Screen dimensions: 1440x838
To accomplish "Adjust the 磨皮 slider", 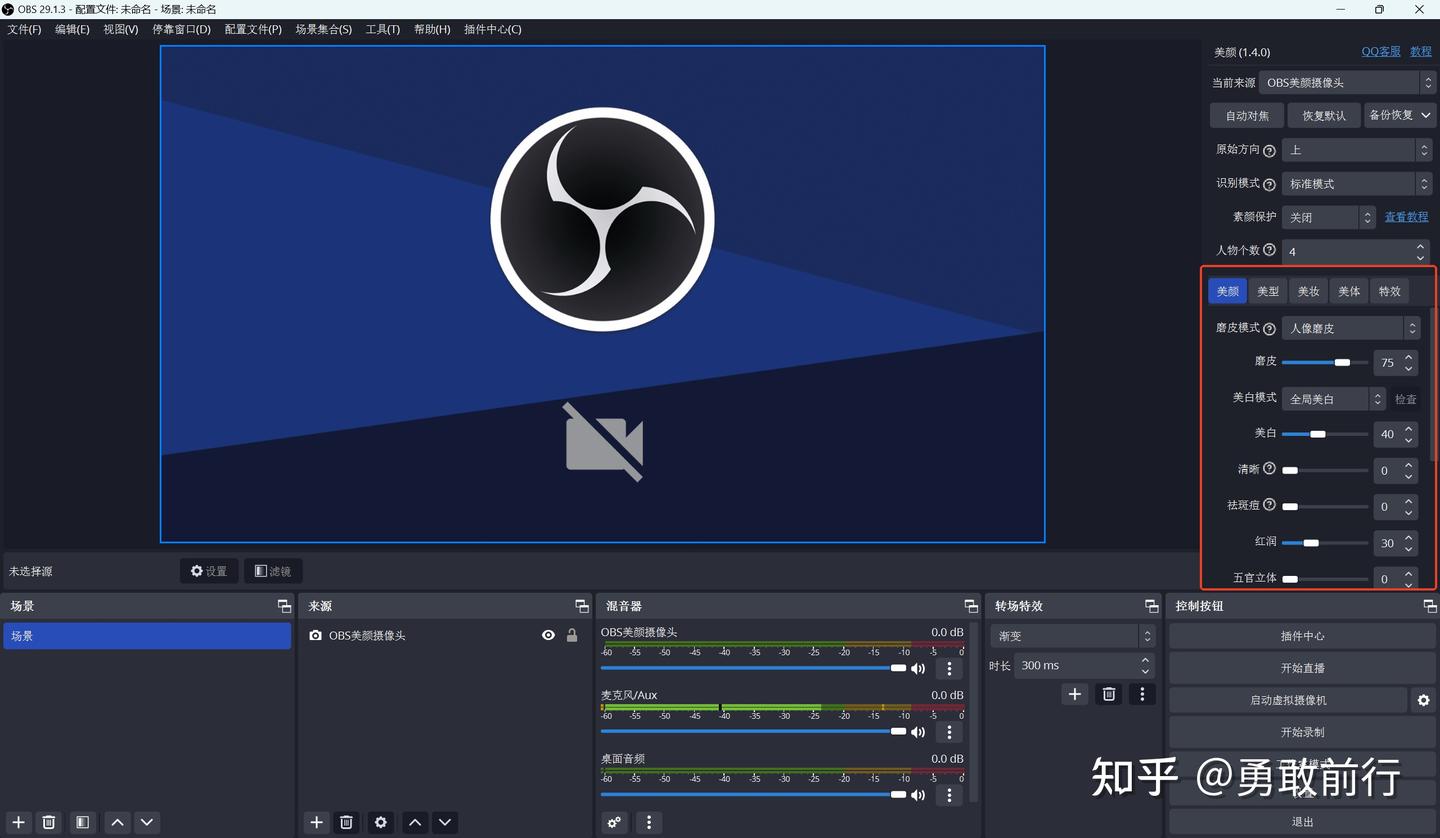I will click(x=1324, y=362).
